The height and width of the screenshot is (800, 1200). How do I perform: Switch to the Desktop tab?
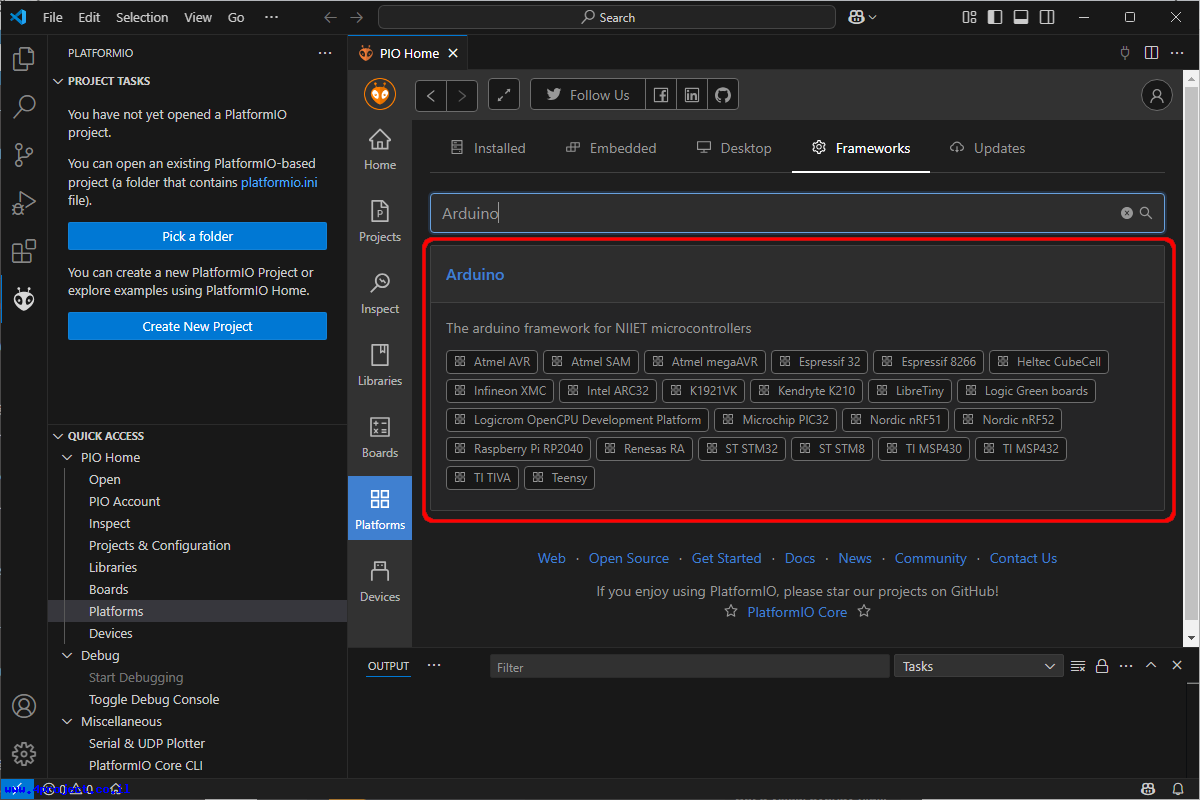[x=734, y=148]
